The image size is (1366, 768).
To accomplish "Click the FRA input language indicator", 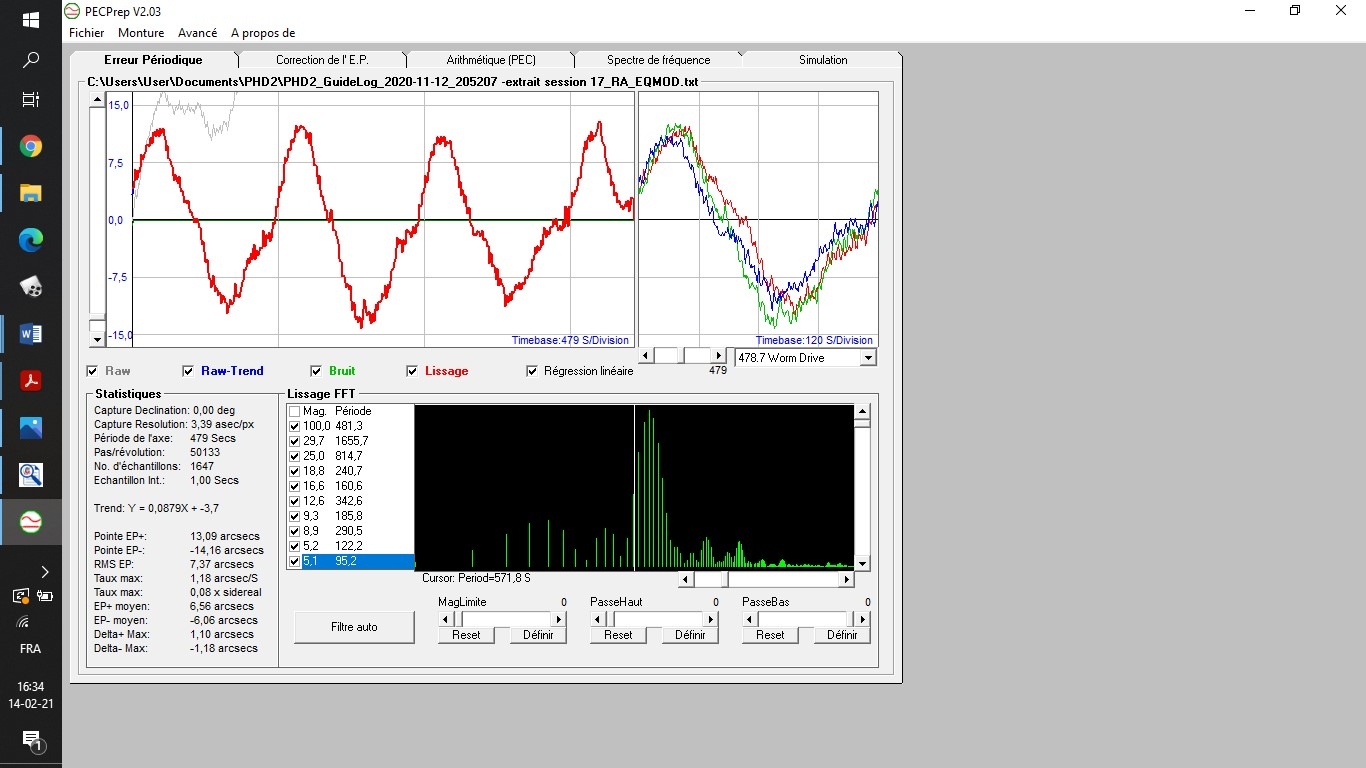I will (x=30, y=649).
